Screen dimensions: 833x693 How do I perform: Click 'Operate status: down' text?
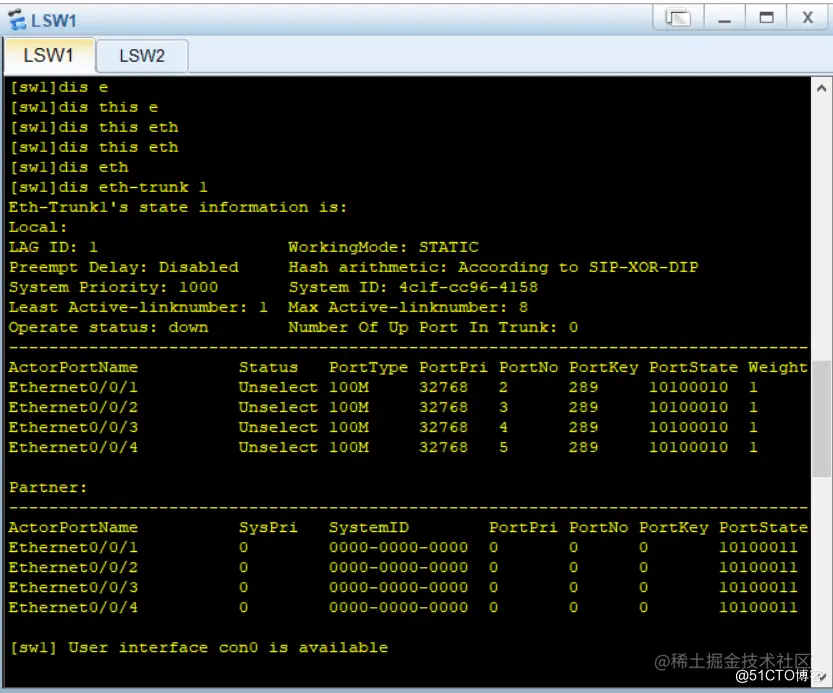pyautogui.click(x=108, y=327)
